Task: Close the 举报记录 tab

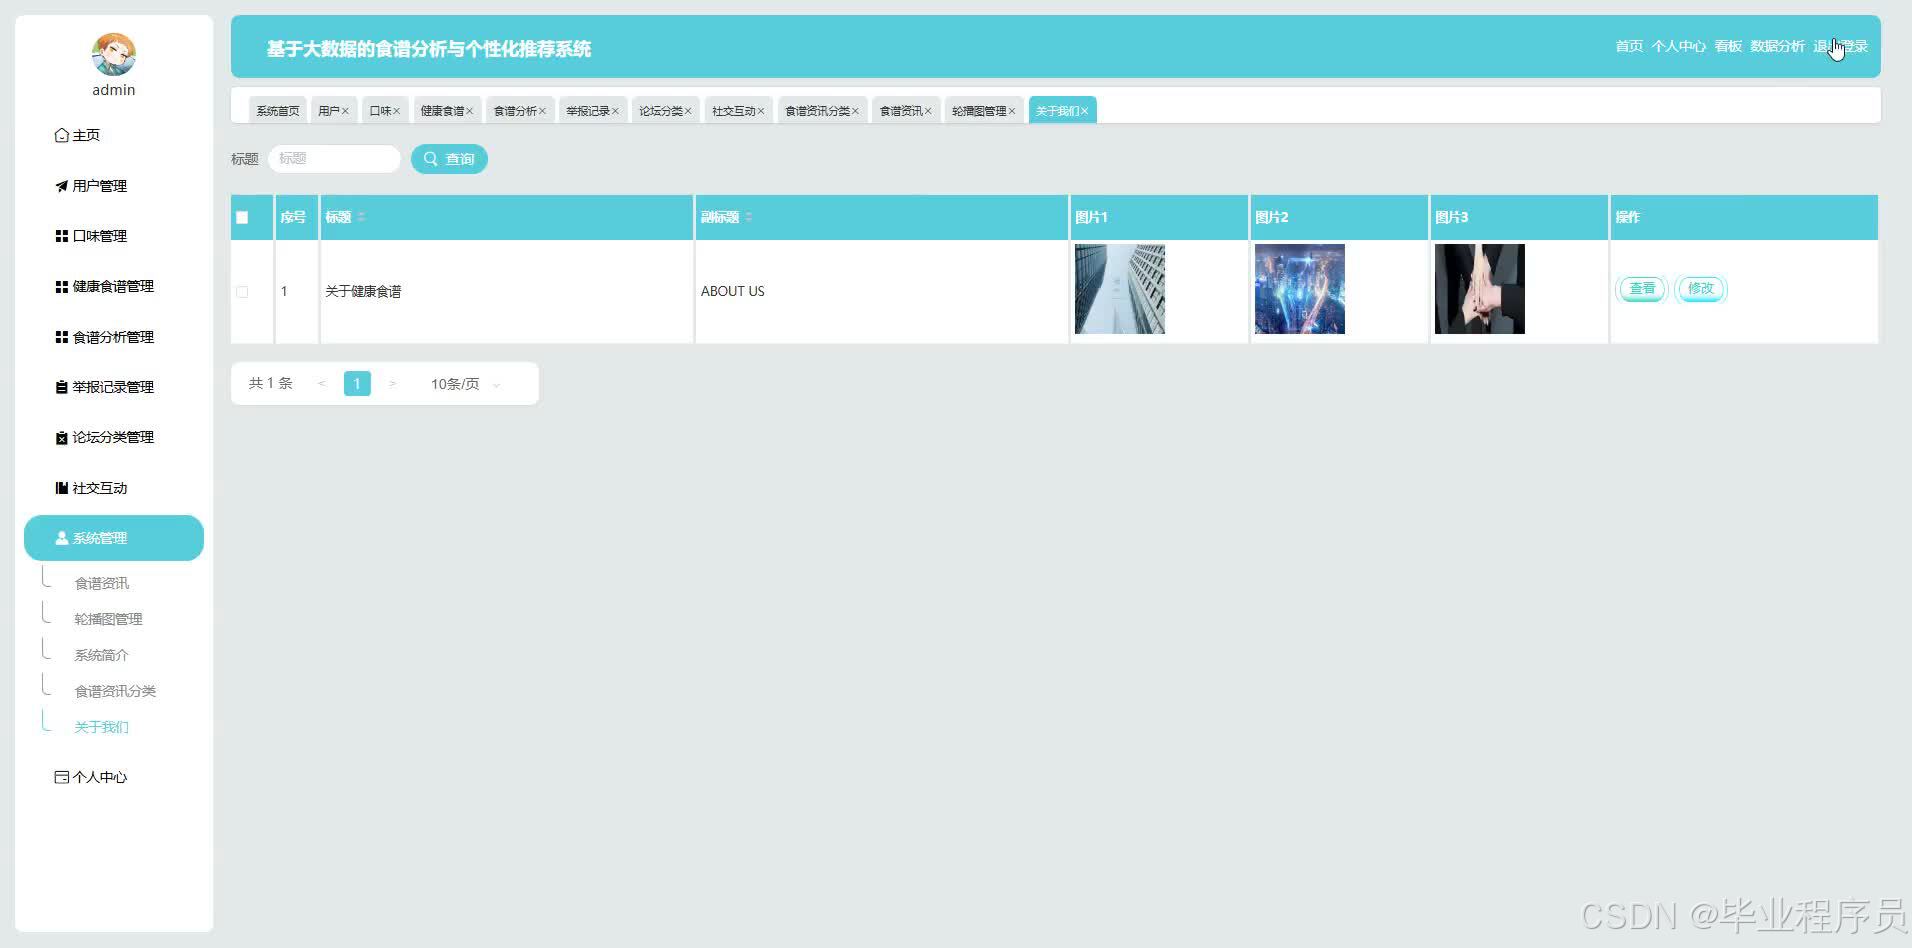Action: click(615, 111)
